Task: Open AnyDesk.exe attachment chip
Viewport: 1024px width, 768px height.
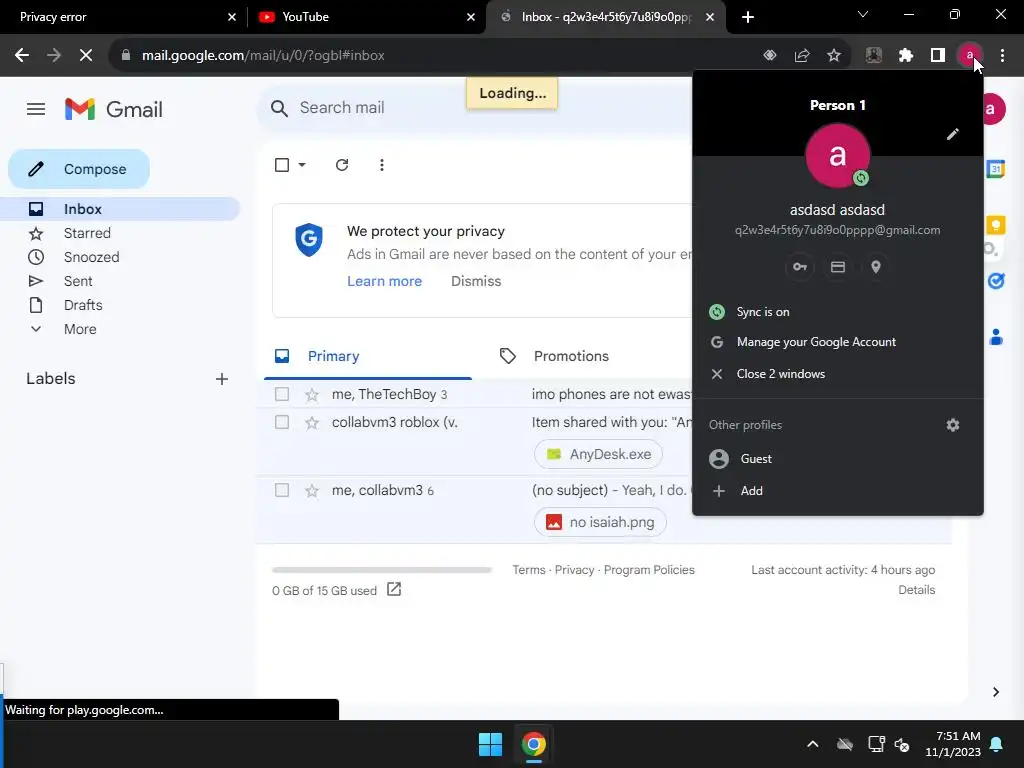Action: tap(598, 455)
